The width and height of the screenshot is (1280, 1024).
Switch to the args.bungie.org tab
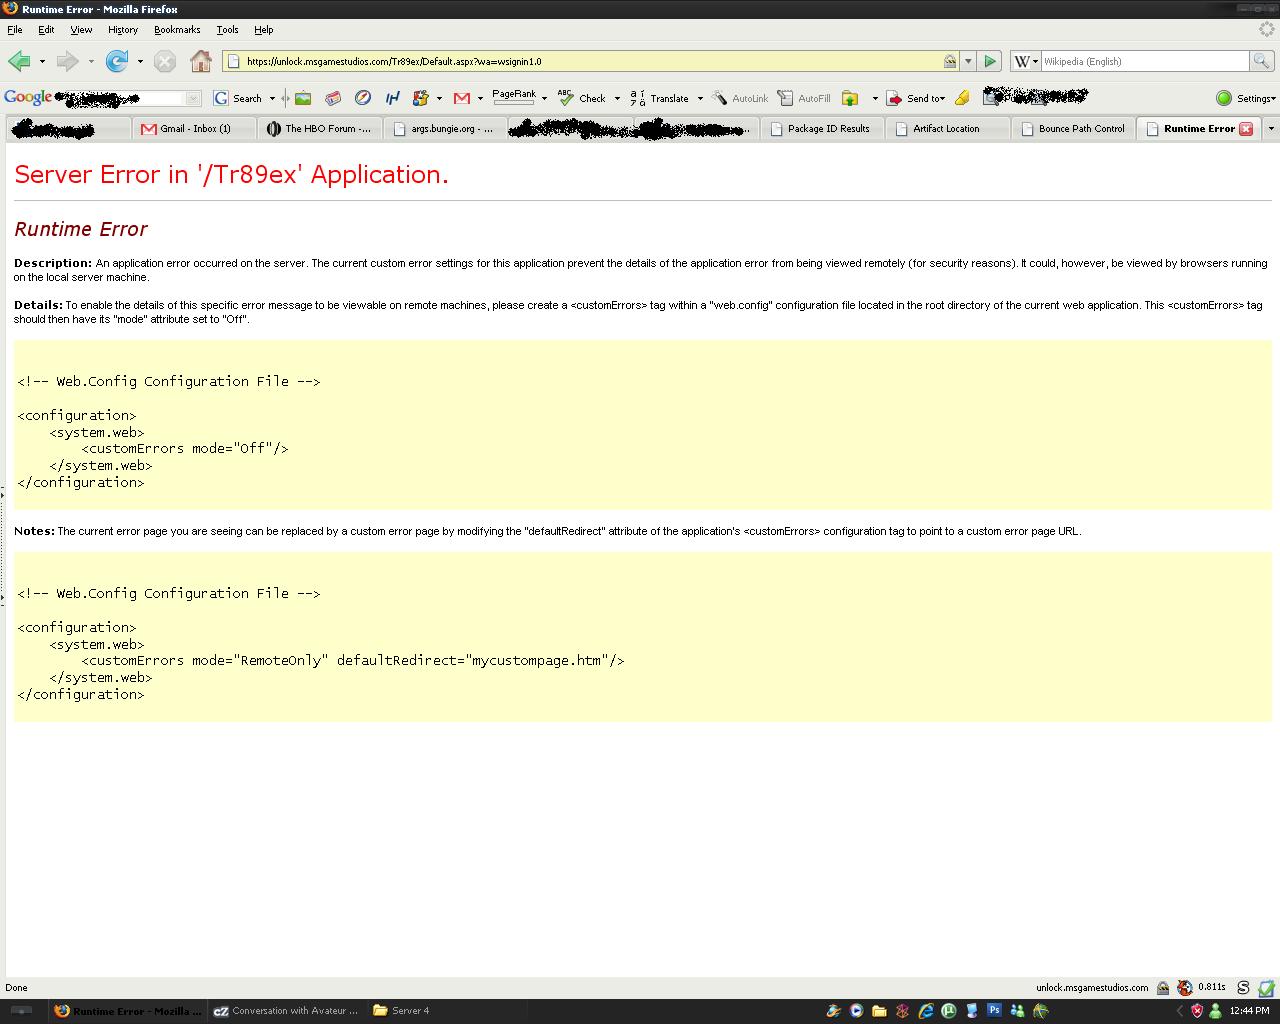click(x=445, y=128)
